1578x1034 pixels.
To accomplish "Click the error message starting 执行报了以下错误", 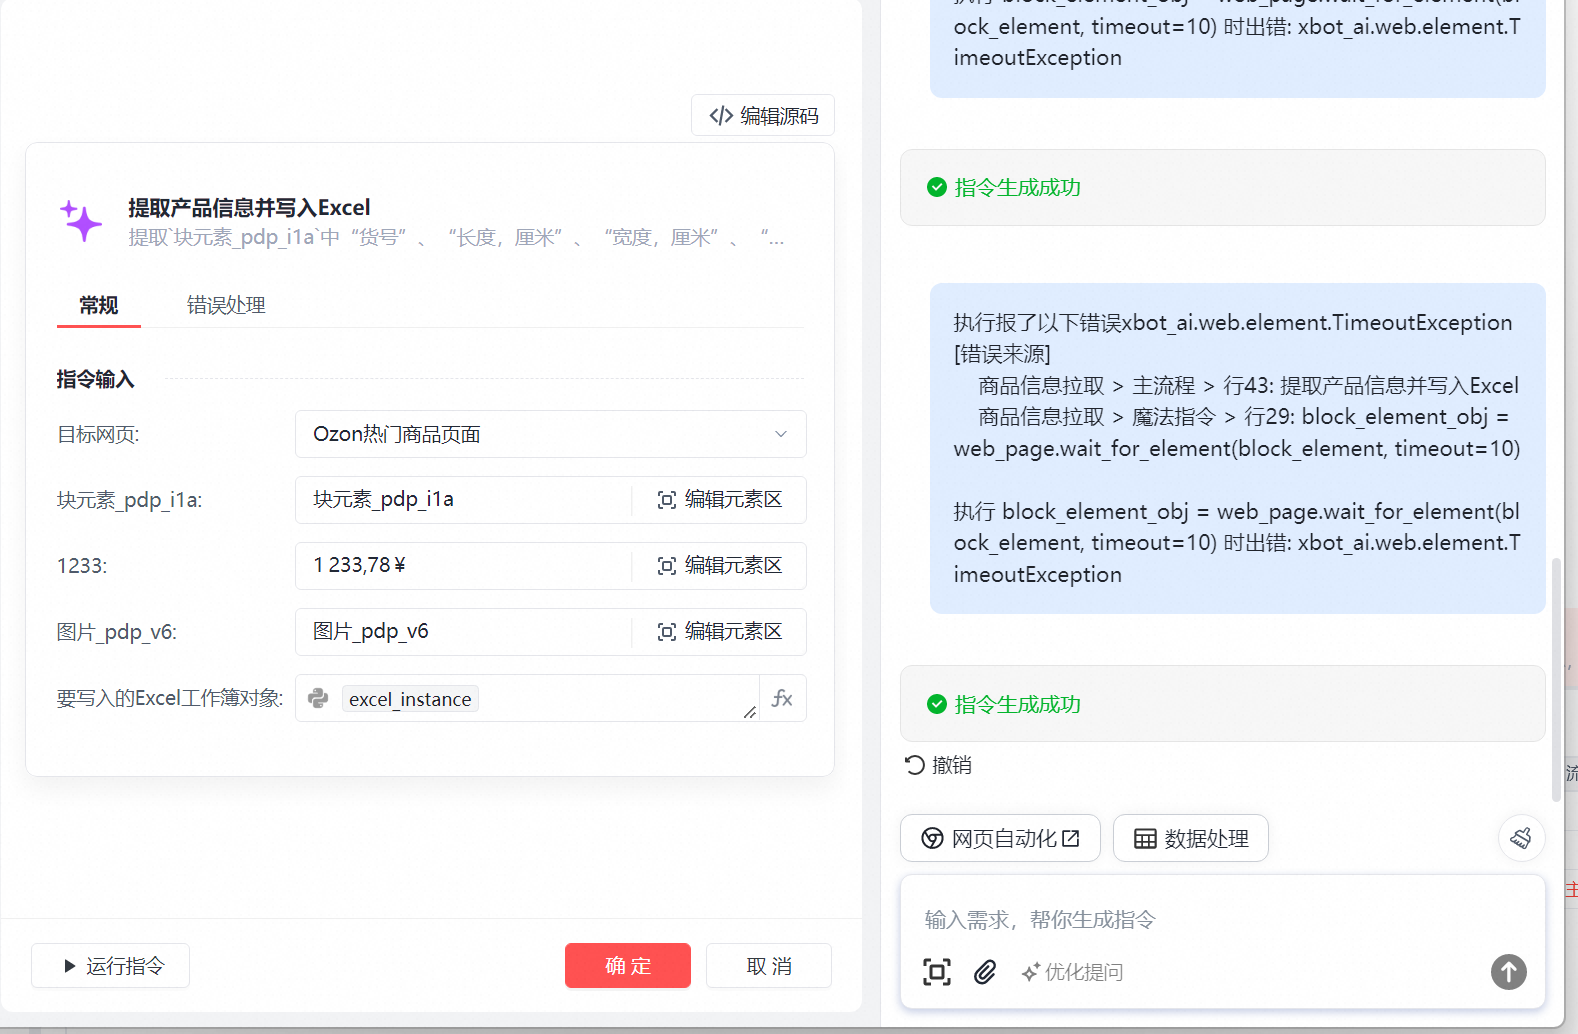I will (x=1238, y=448).
